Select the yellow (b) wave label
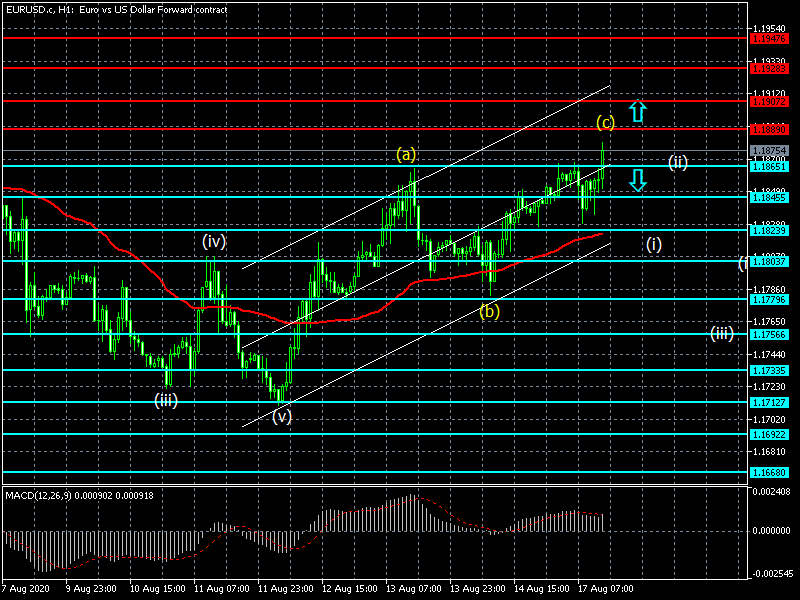 pyautogui.click(x=489, y=311)
